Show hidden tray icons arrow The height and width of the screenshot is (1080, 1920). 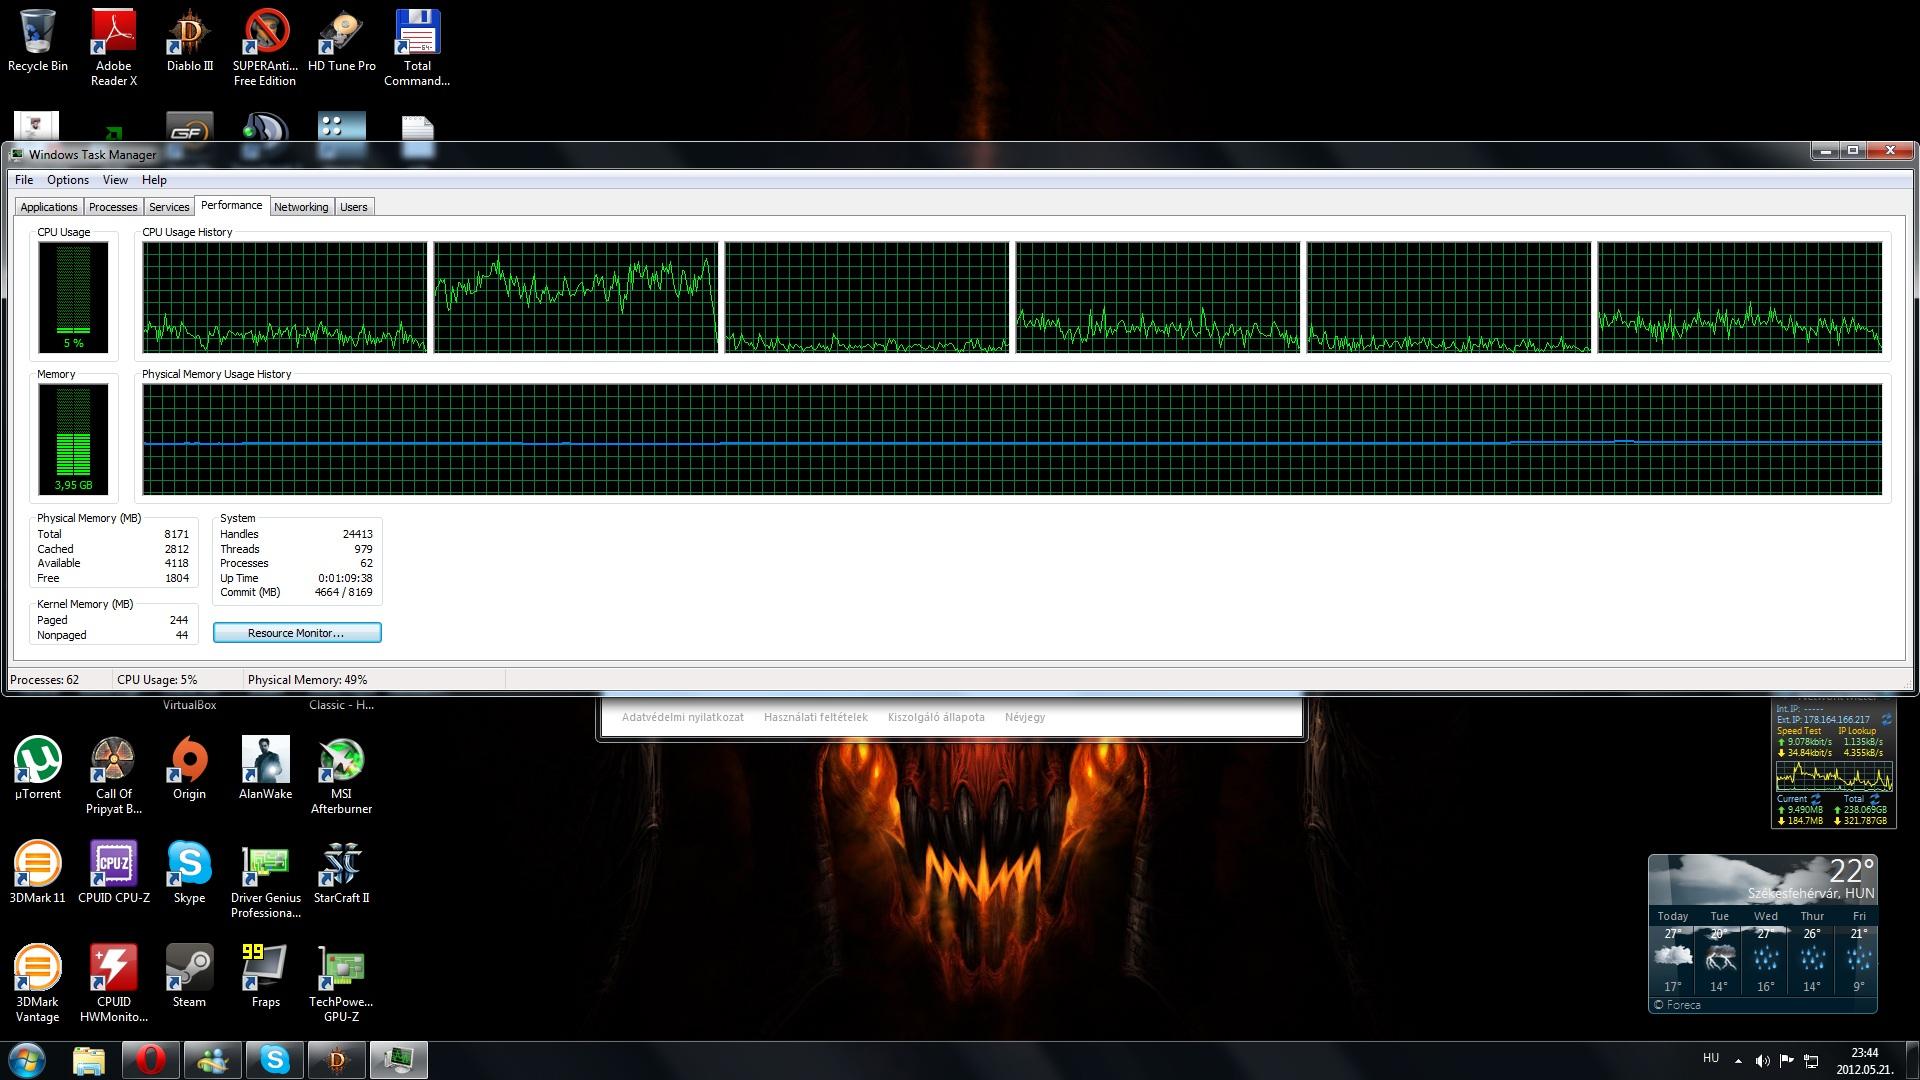tap(1738, 1061)
